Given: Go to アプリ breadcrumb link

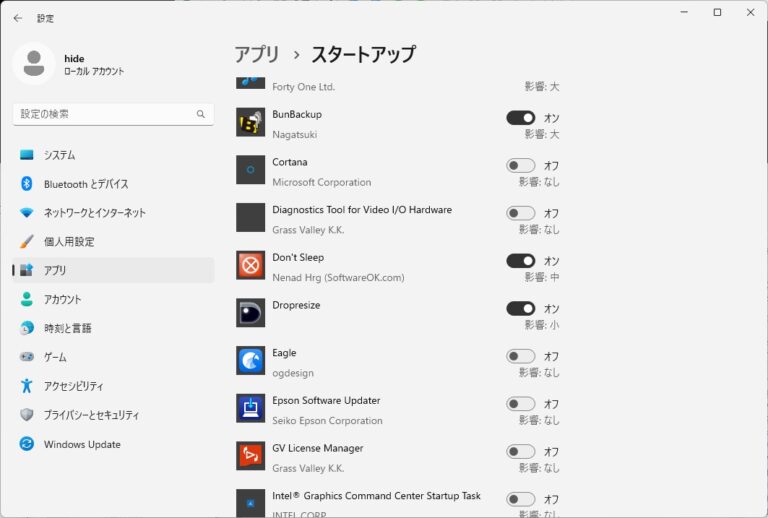Looking at the screenshot, I should click(257, 54).
